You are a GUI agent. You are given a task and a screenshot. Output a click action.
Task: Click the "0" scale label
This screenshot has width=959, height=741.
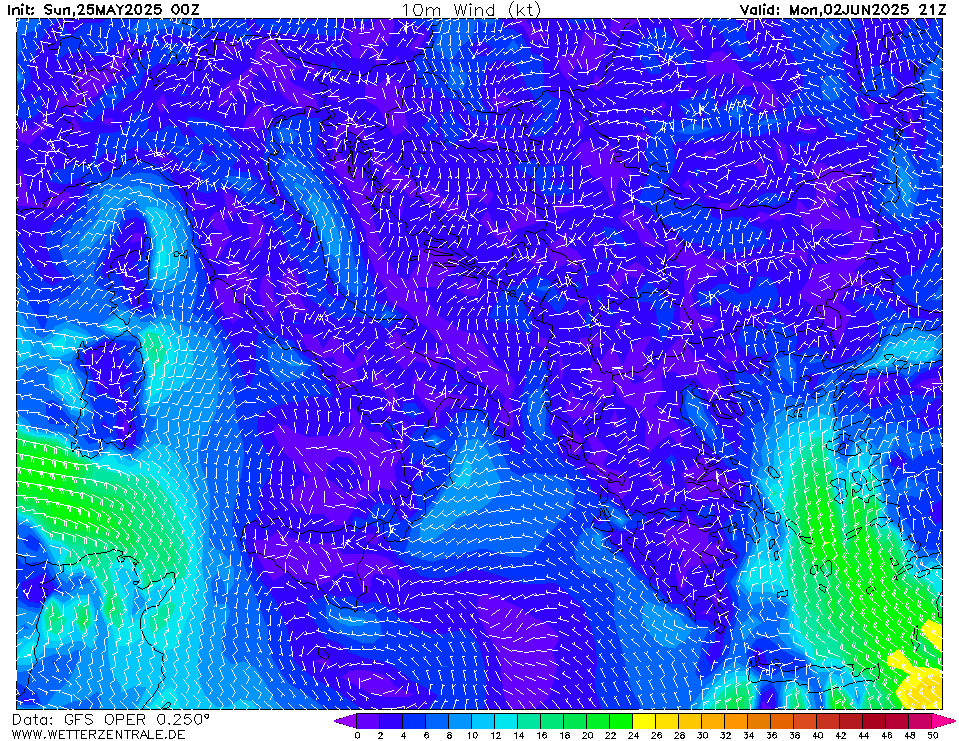point(357,735)
